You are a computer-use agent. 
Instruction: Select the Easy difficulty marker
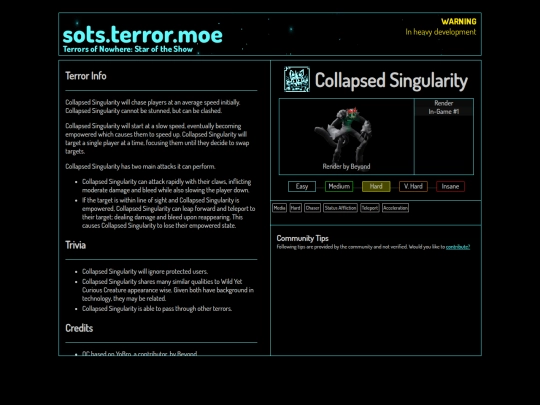302,186
